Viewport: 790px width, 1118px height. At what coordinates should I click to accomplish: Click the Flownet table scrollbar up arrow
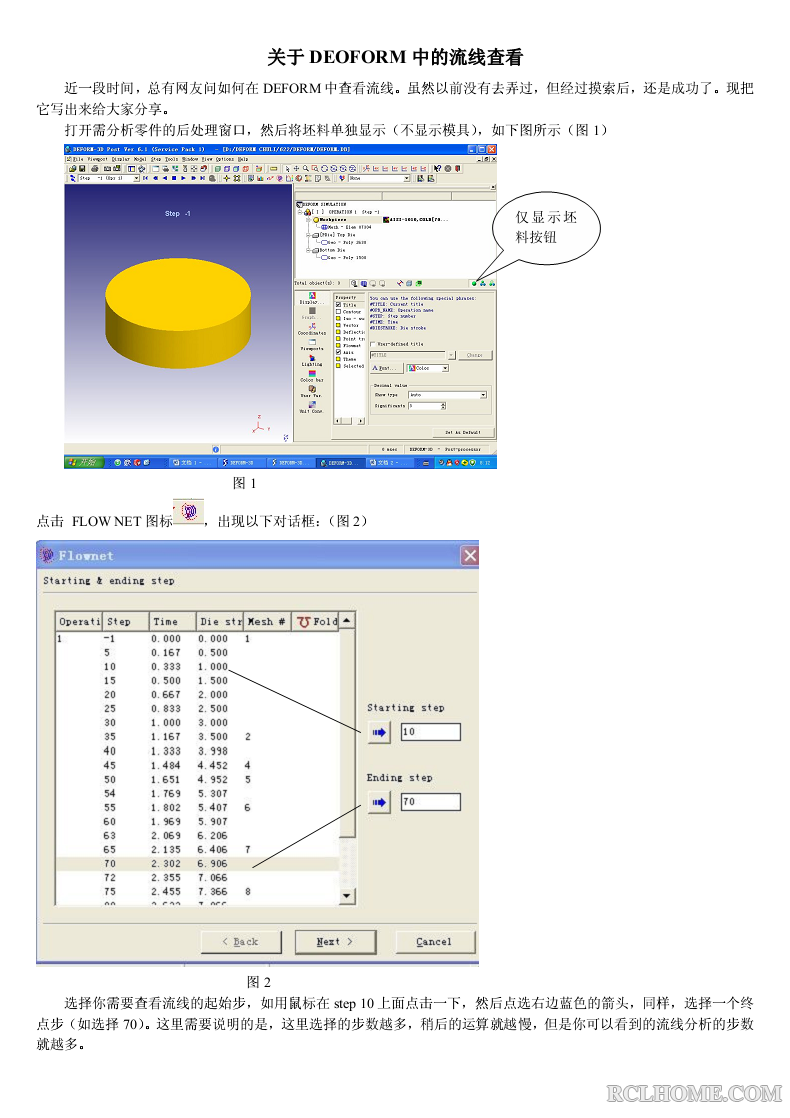click(x=347, y=621)
